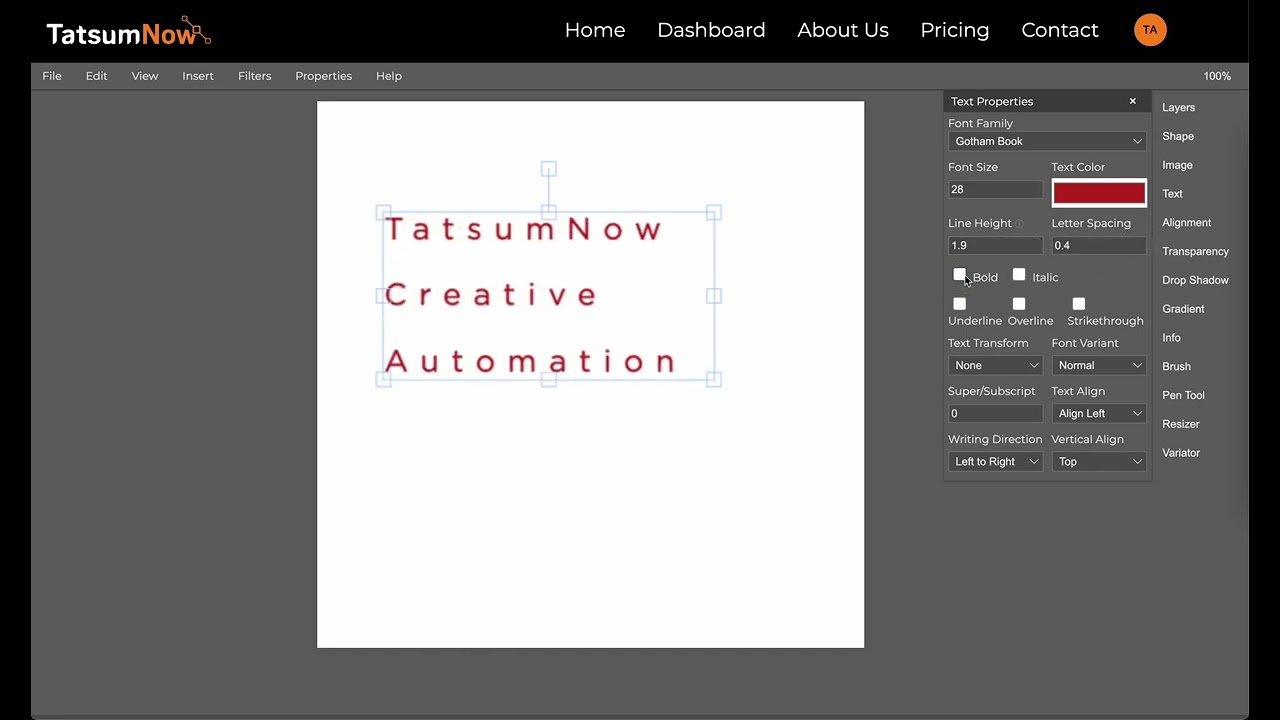Screen dimensions: 1280x720
Task: Open the Insert menu
Action: [x=198, y=76]
